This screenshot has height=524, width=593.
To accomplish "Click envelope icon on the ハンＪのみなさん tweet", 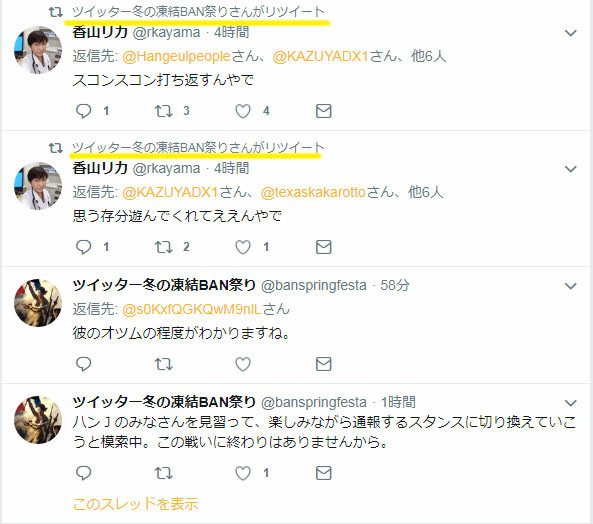I will pos(324,473).
